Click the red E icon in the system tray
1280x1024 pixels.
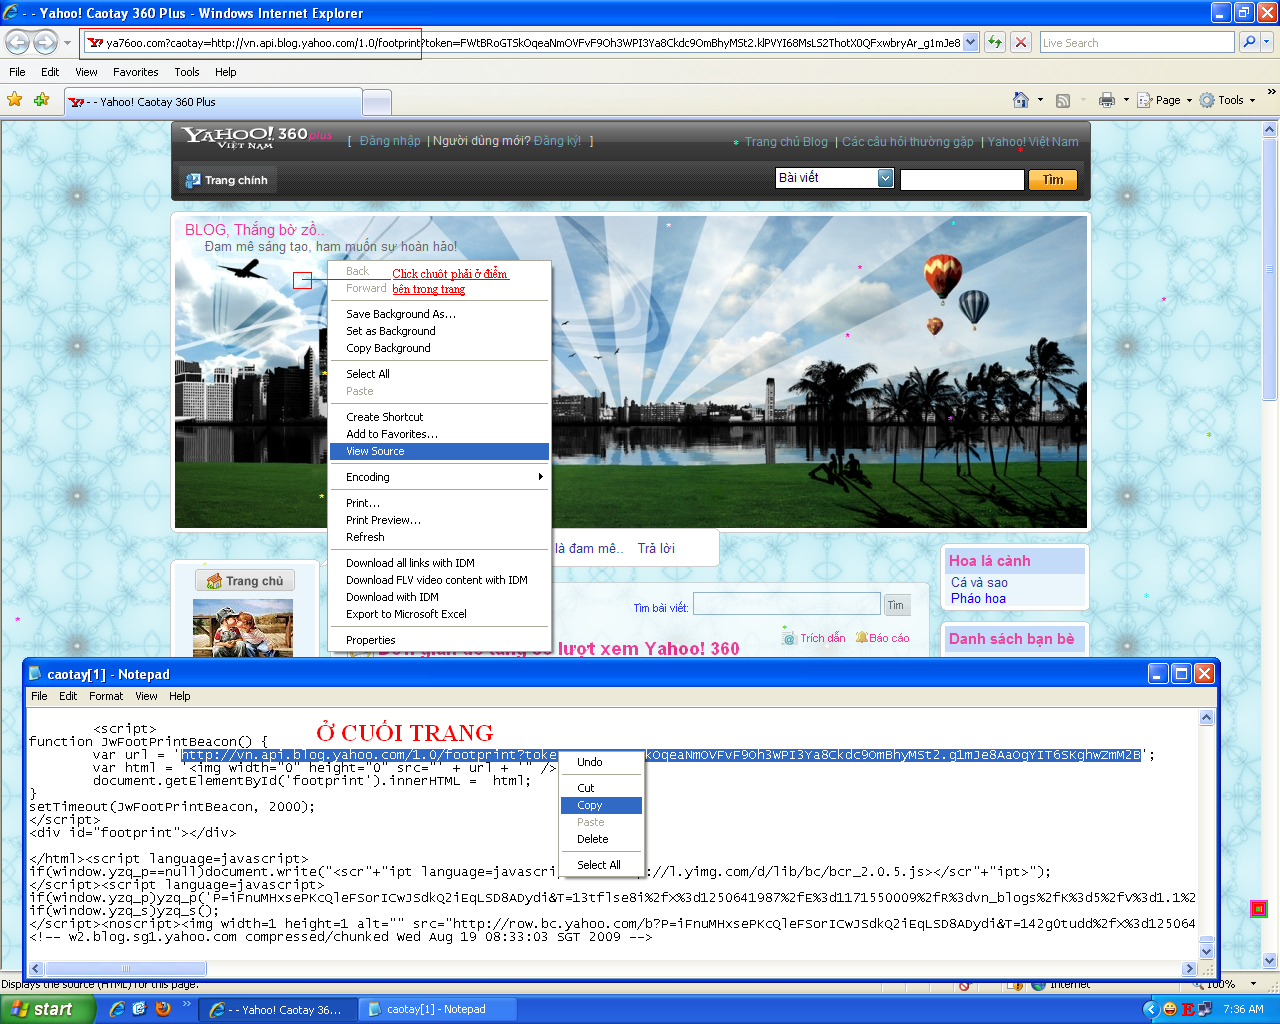pos(1188,1009)
